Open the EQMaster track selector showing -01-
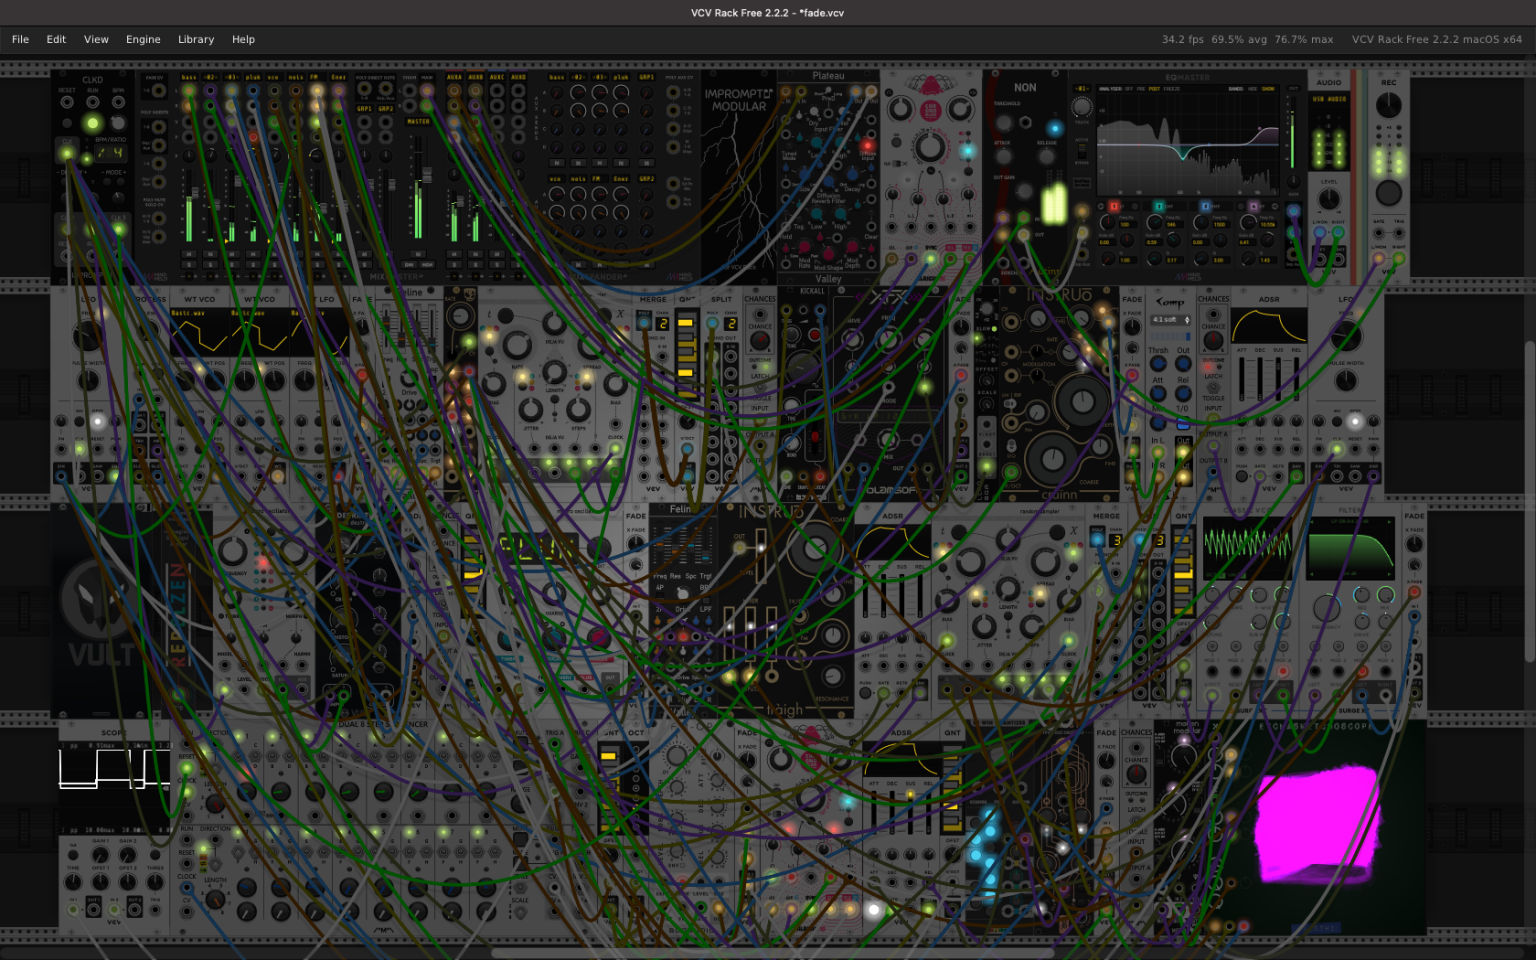Viewport: 1536px width, 960px height. [1081, 89]
